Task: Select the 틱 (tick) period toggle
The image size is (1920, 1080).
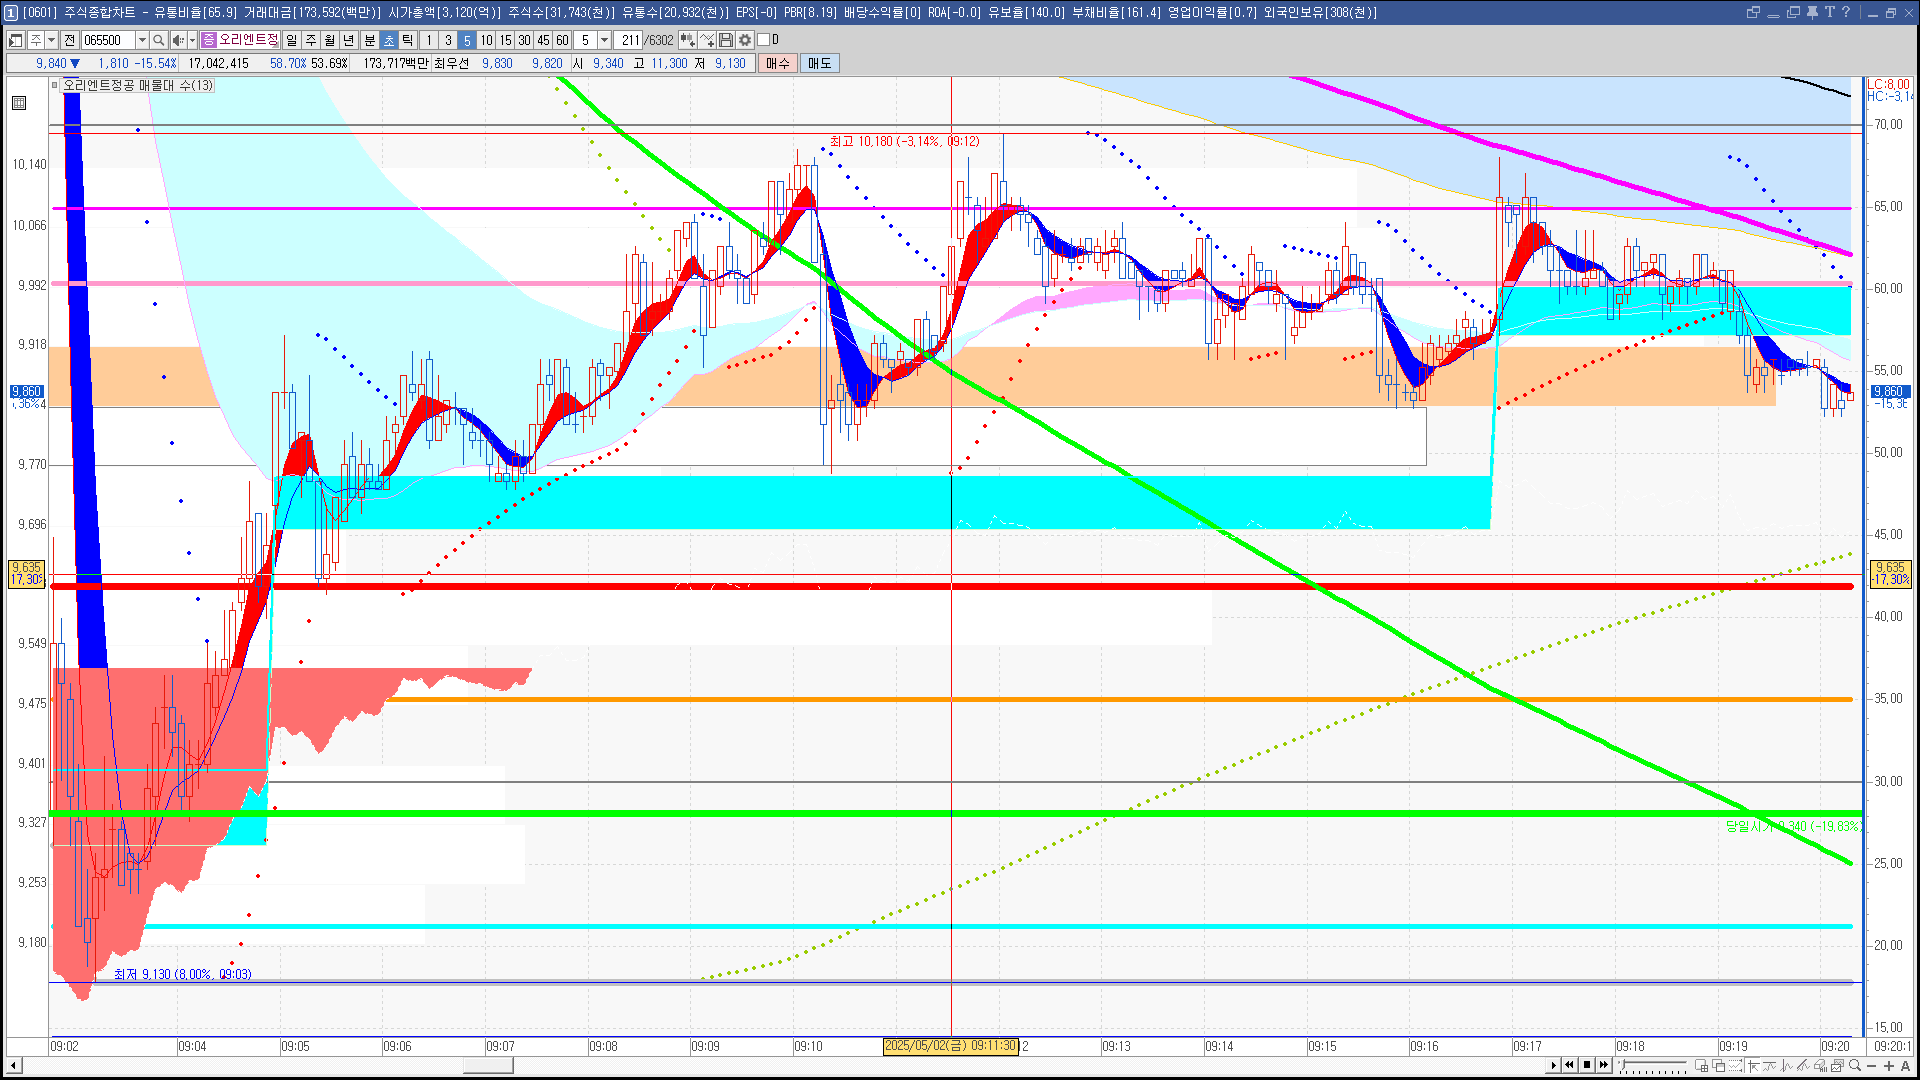Action: [x=408, y=40]
